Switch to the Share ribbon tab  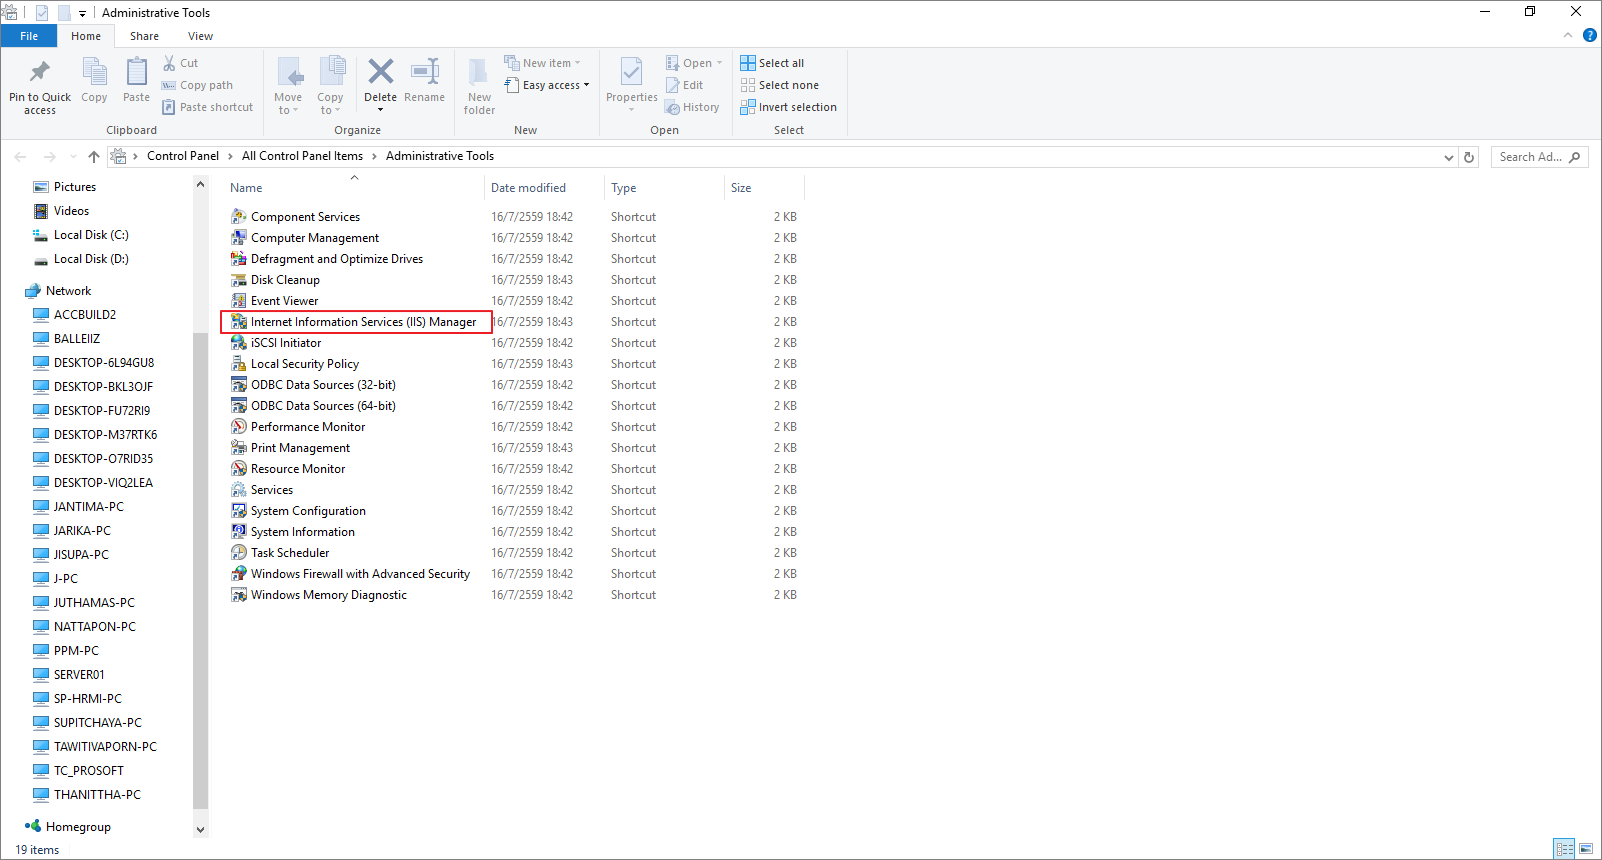[x=144, y=36]
